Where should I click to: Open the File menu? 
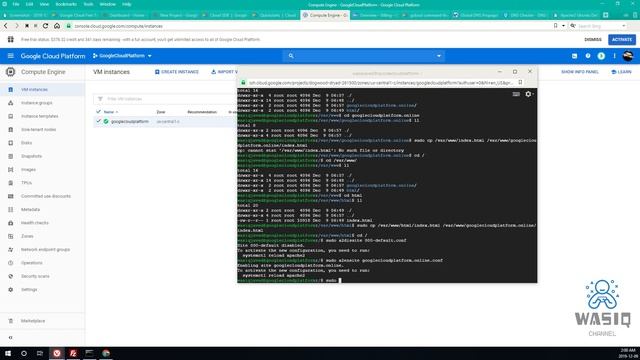[x=16, y=4]
